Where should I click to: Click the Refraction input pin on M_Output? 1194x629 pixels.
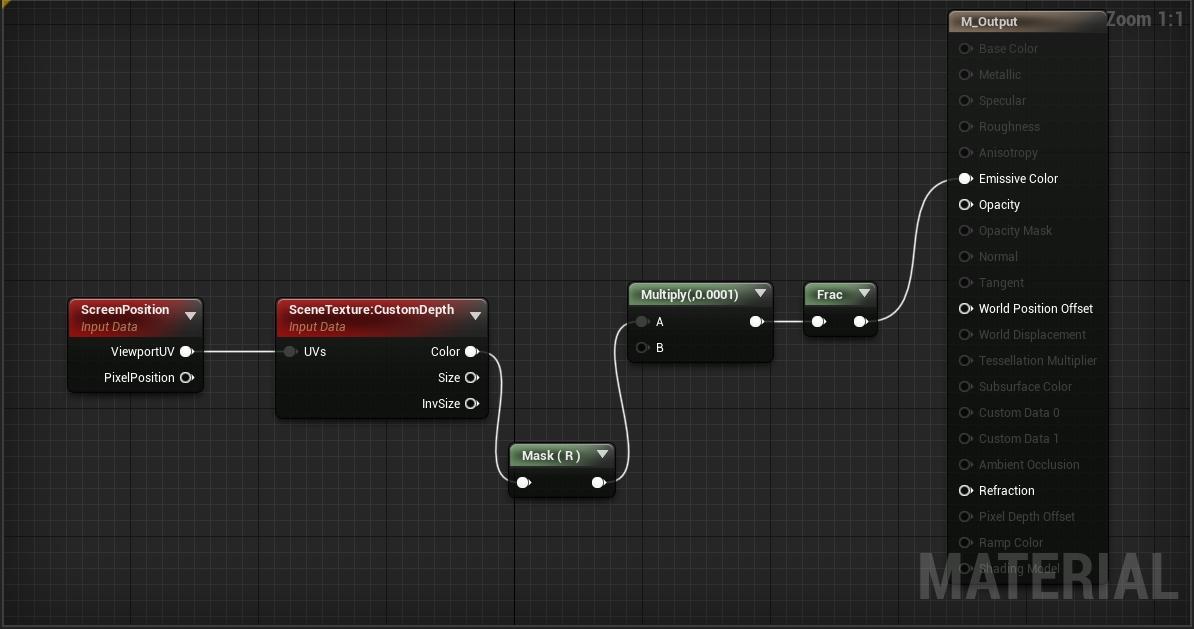coord(965,490)
